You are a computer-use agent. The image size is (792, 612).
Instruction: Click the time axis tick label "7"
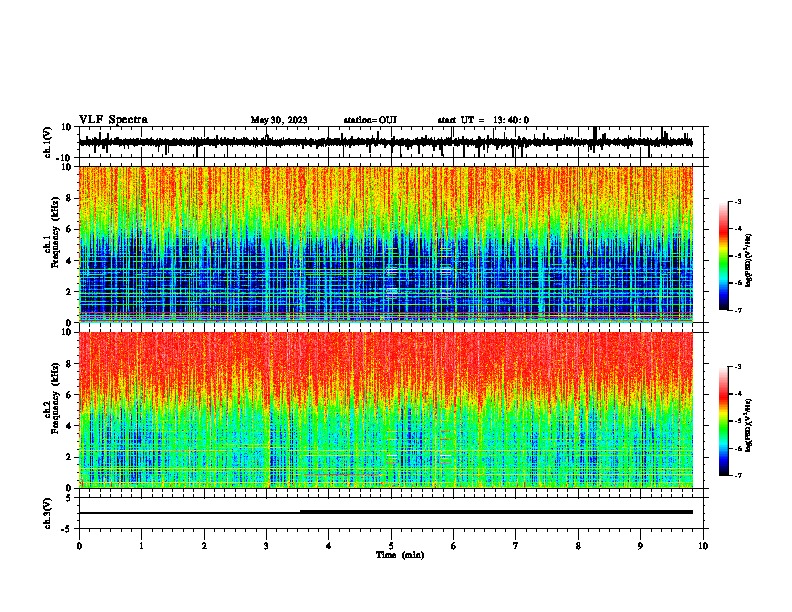pyautogui.click(x=516, y=546)
